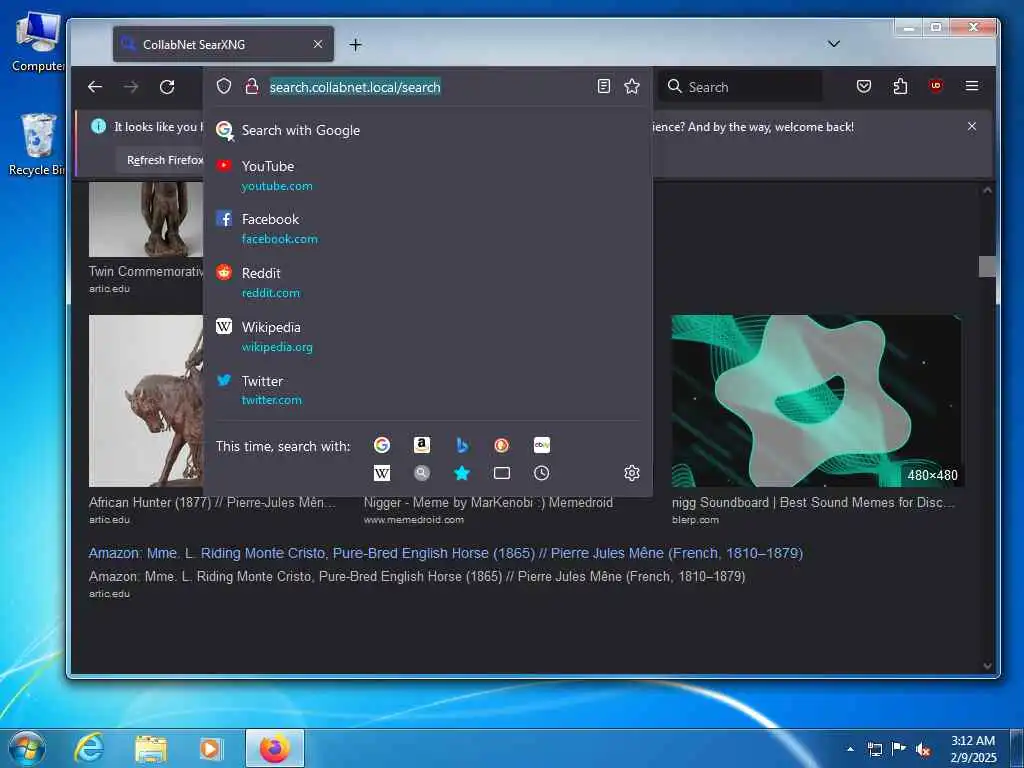Search open tabs using the tab icon

(502, 473)
